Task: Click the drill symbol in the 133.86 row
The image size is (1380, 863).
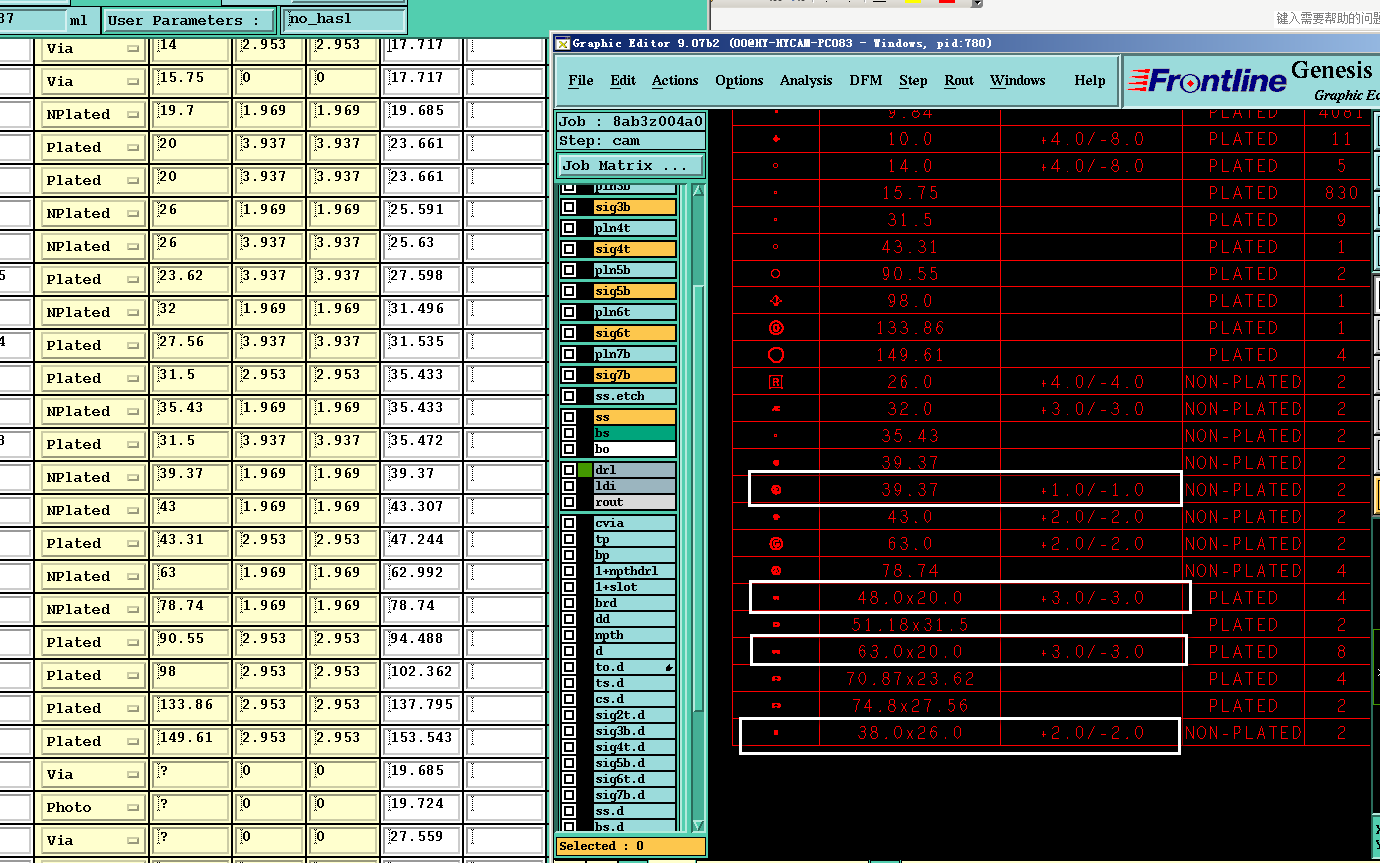Action: (775, 328)
